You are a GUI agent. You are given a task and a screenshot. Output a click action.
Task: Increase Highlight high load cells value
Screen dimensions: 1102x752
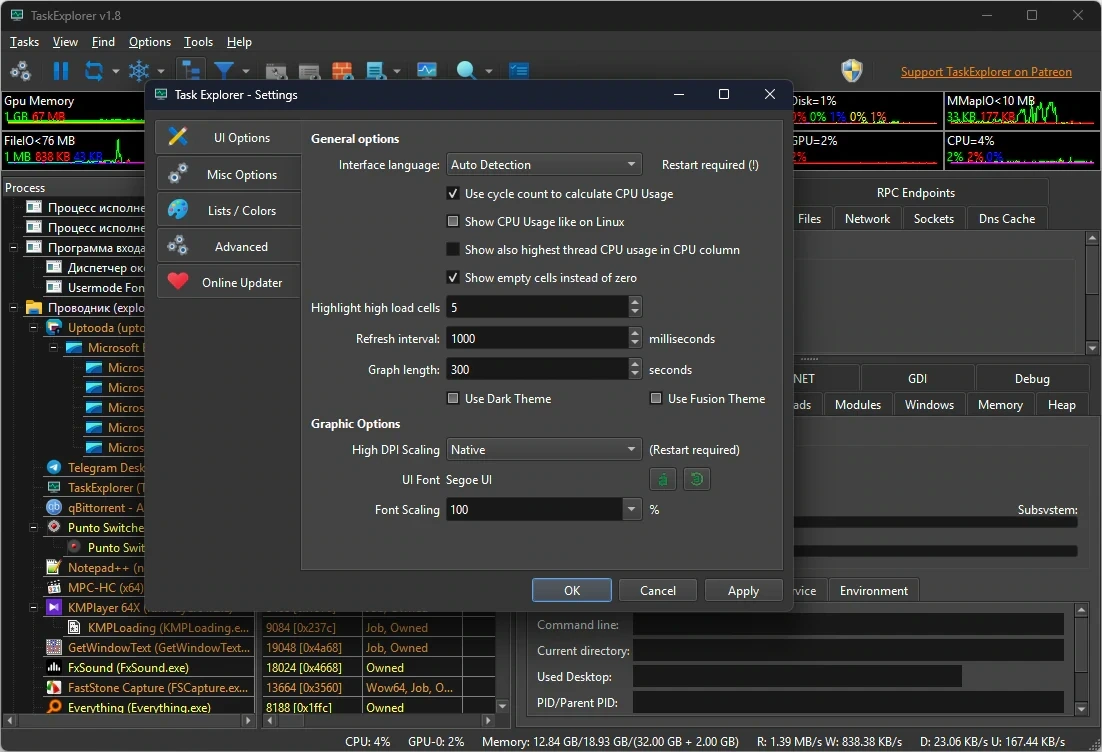pyautogui.click(x=635, y=302)
